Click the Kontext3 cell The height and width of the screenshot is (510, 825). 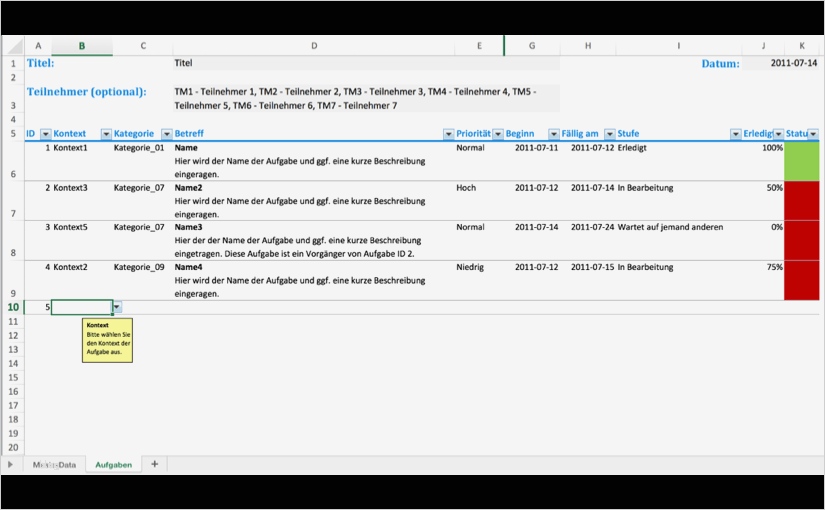coord(82,201)
